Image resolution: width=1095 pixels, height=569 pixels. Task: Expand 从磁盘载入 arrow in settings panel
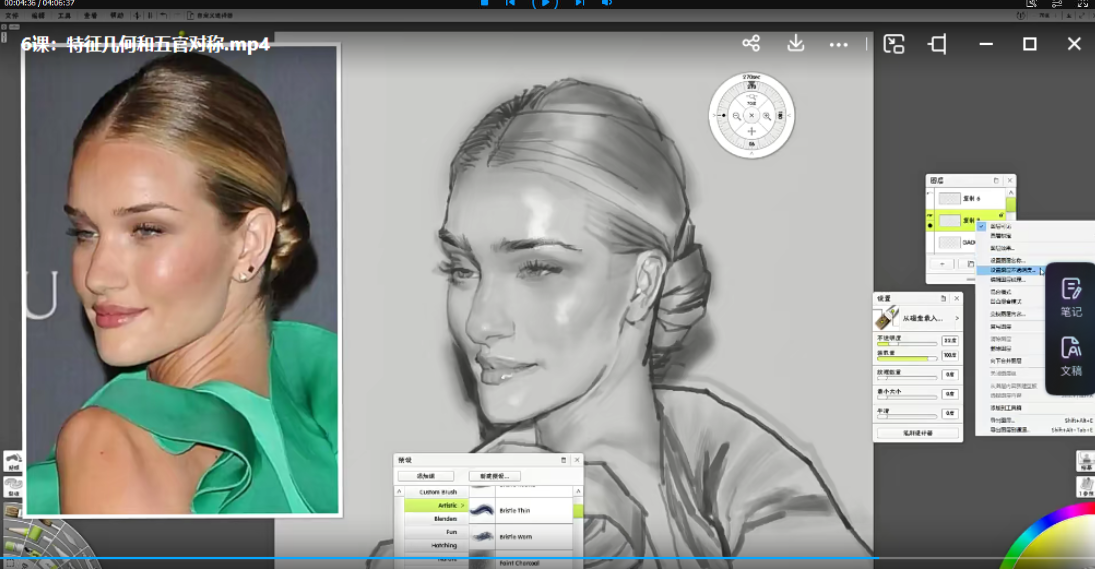click(957, 318)
